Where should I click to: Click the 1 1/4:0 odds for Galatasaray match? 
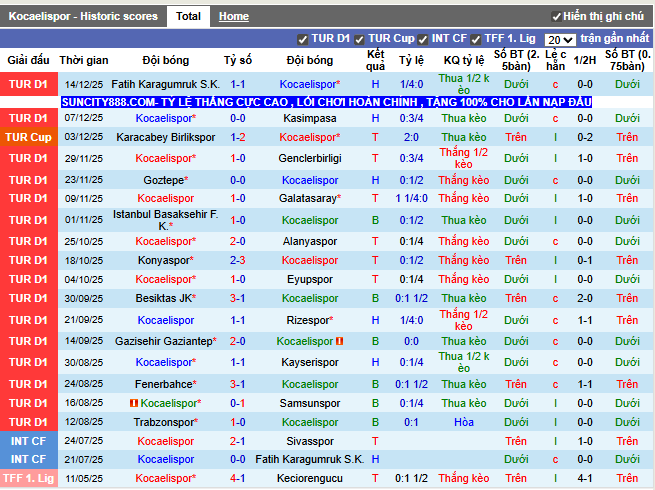[411, 198]
